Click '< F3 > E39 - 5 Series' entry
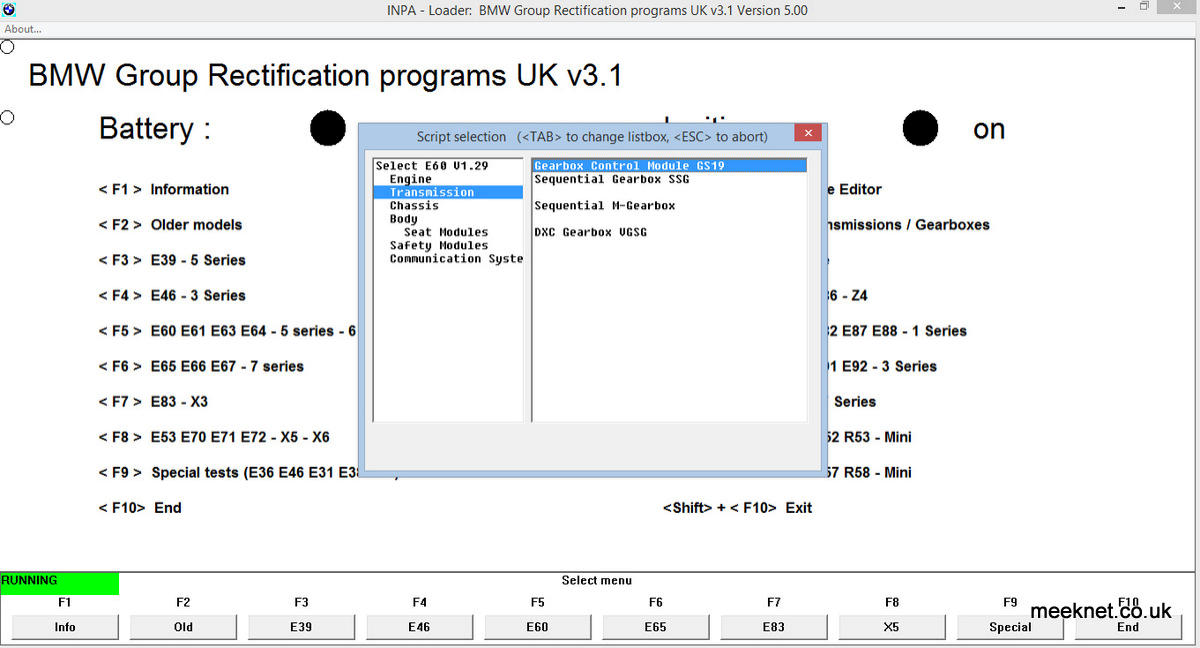The width and height of the screenshot is (1200, 648). 172,260
